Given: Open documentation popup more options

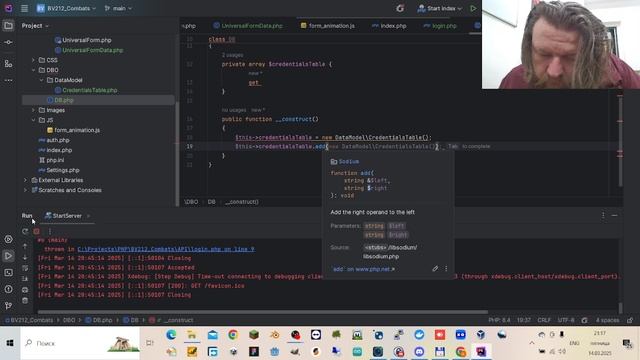Looking at the screenshot, I should coord(446,269).
